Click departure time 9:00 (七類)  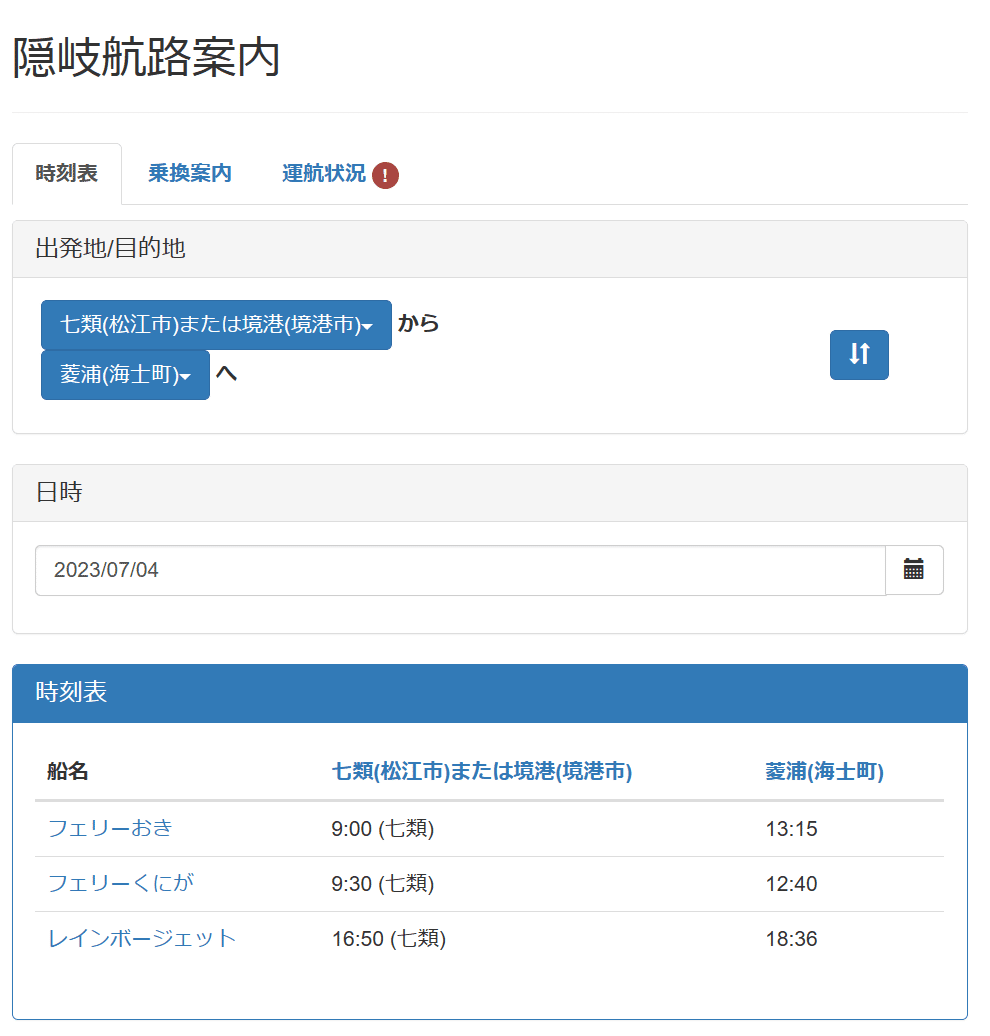[x=383, y=829]
